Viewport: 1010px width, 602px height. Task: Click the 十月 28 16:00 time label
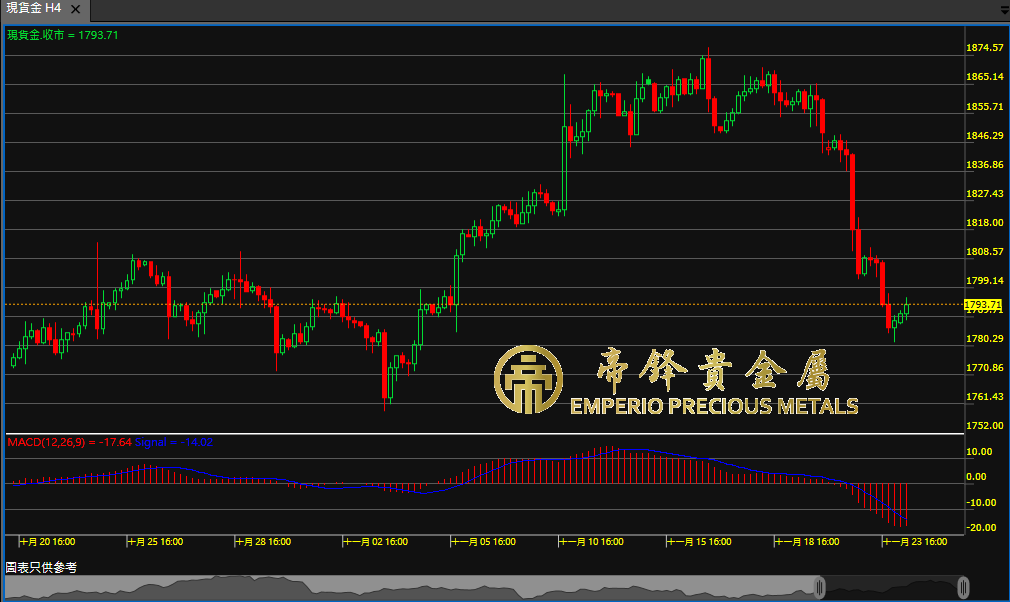point(263,541)
